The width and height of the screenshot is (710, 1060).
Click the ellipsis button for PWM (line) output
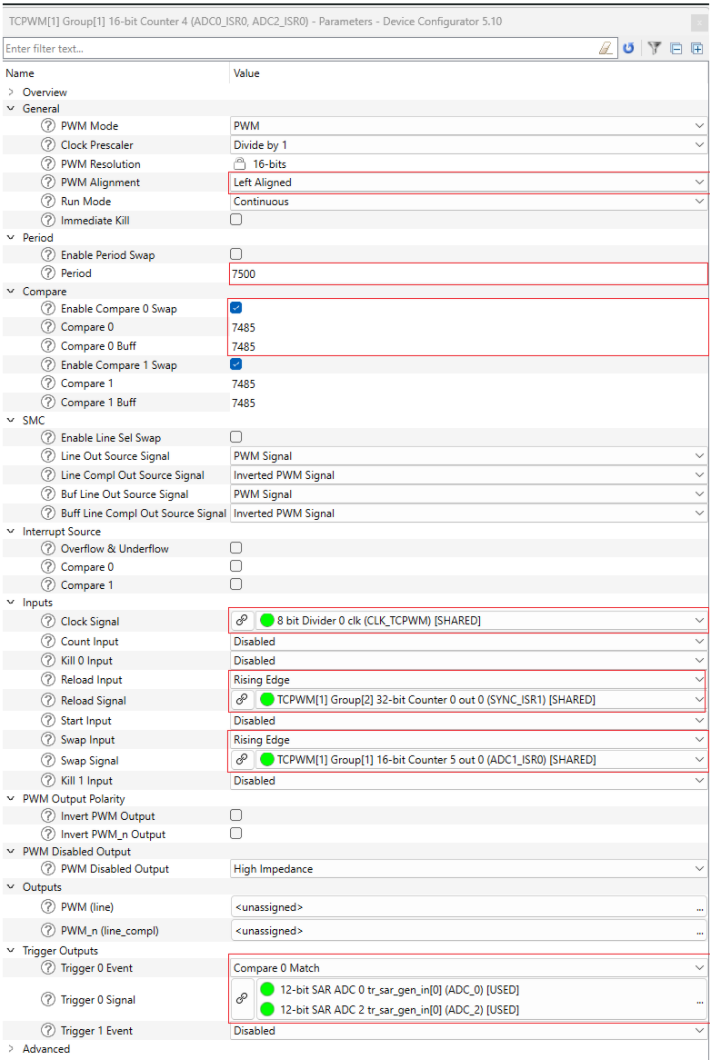pos(698,908)
